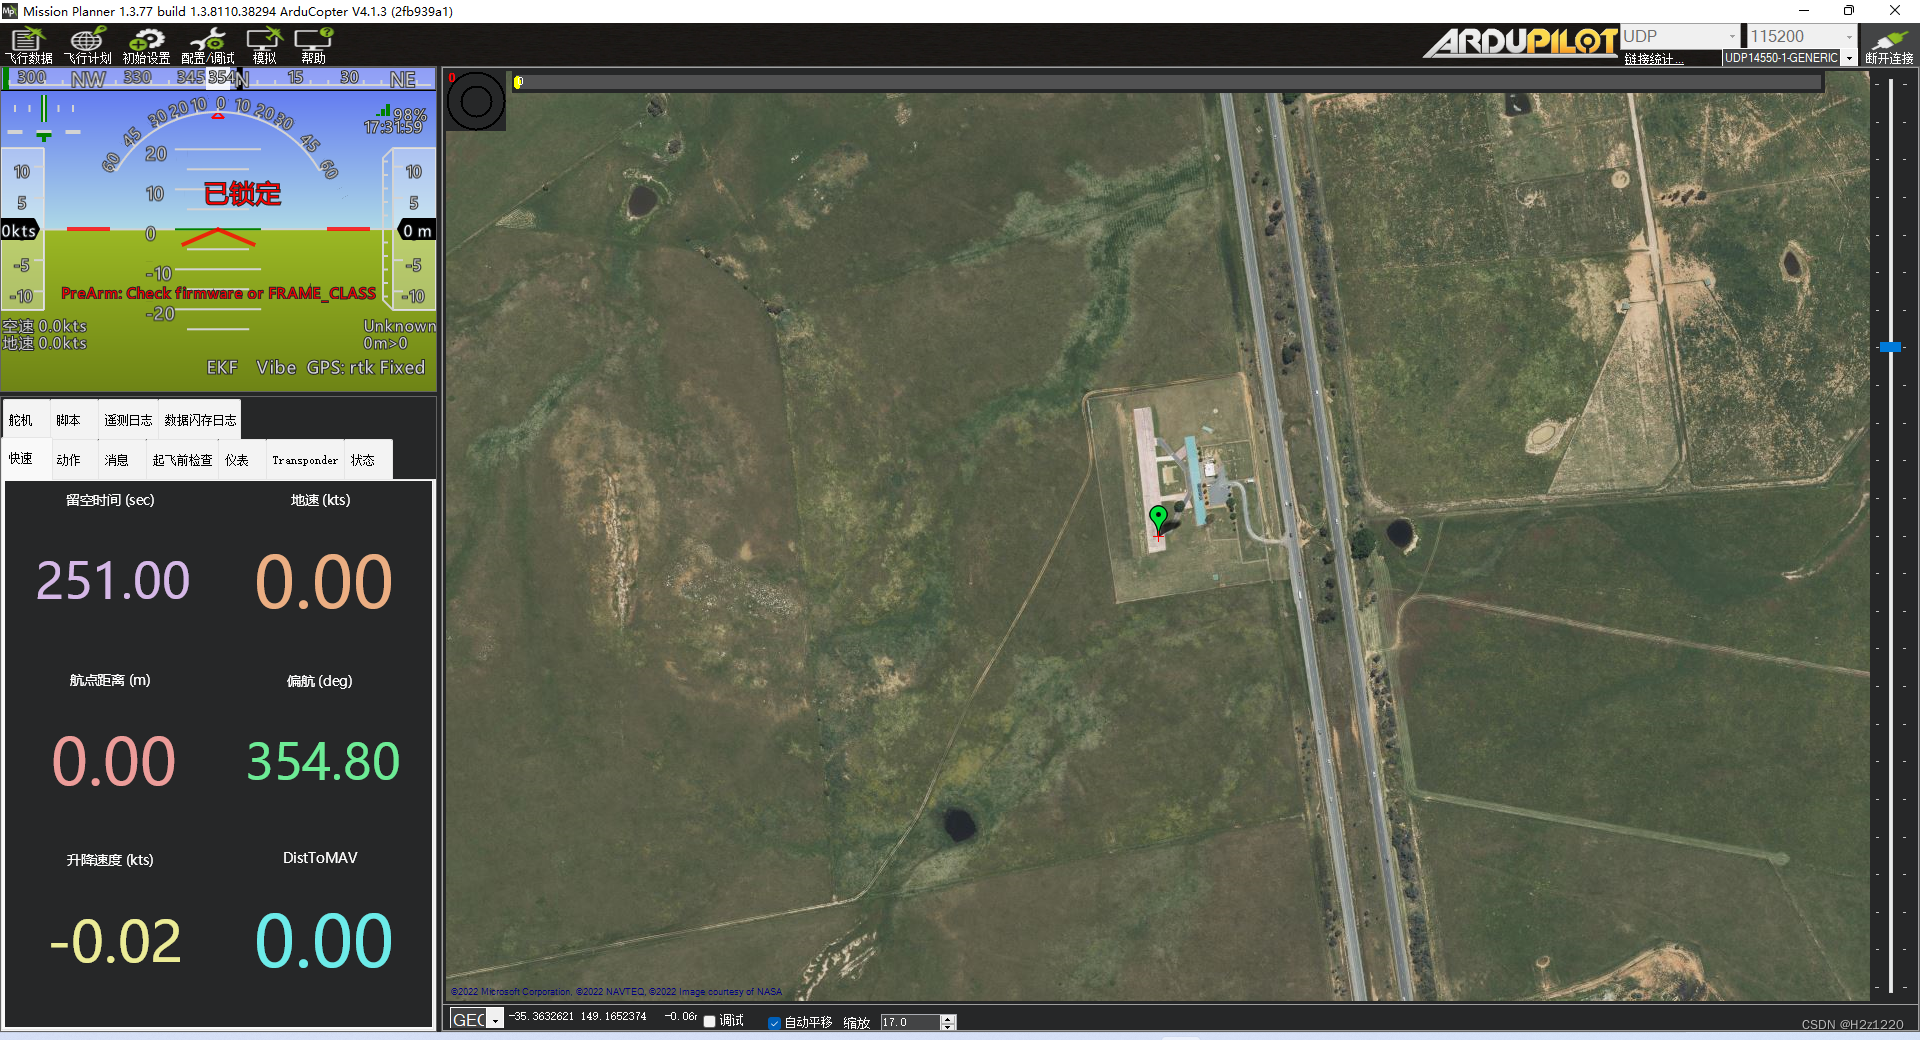Click the 17:31:59 time readout in the HUD

(393, 128)
